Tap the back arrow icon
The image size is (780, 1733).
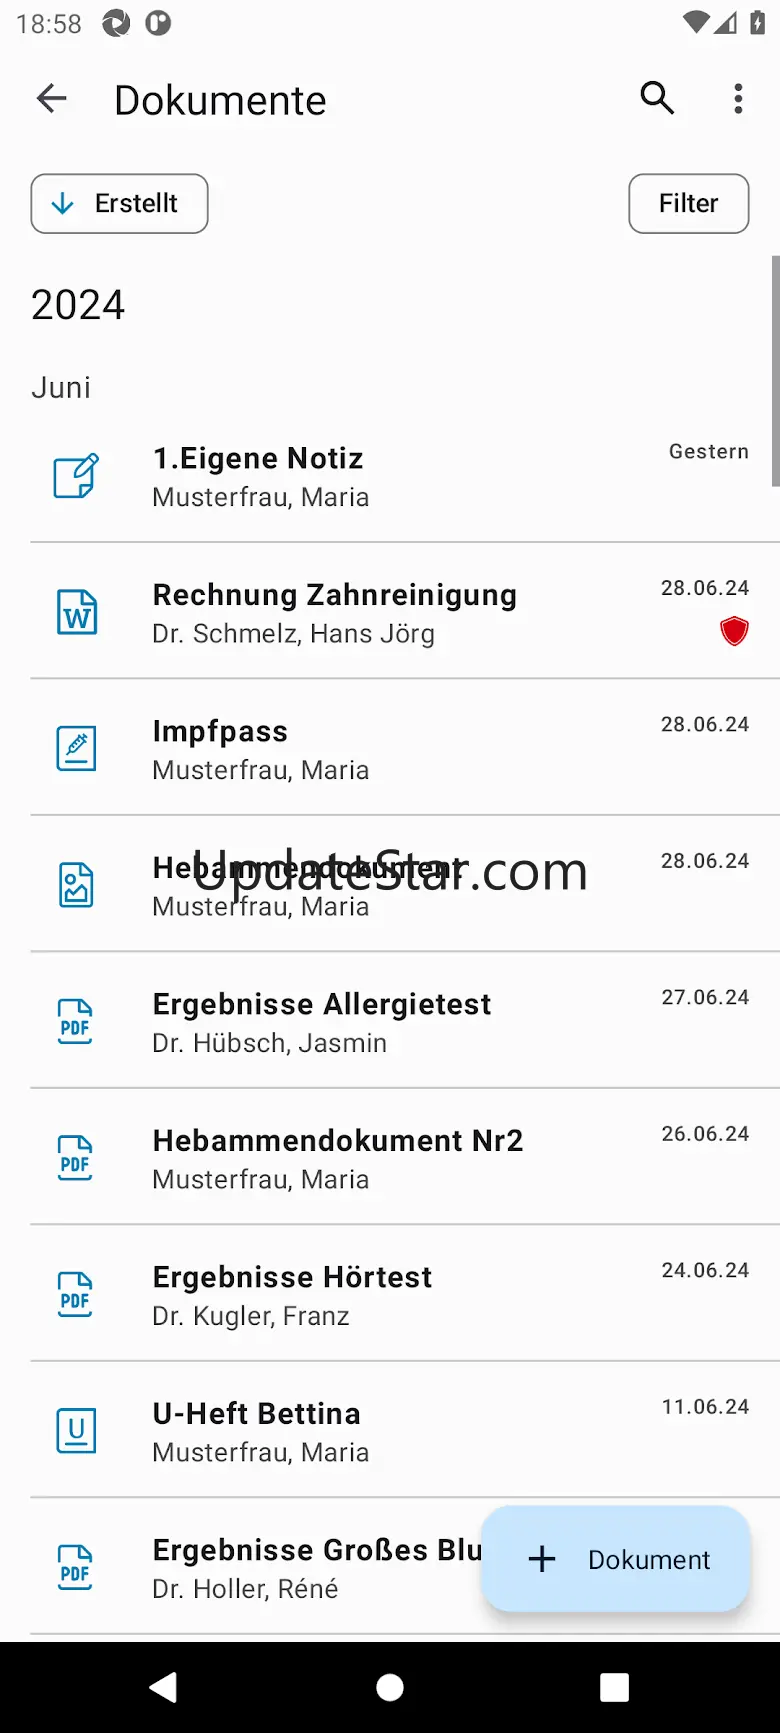52,99
